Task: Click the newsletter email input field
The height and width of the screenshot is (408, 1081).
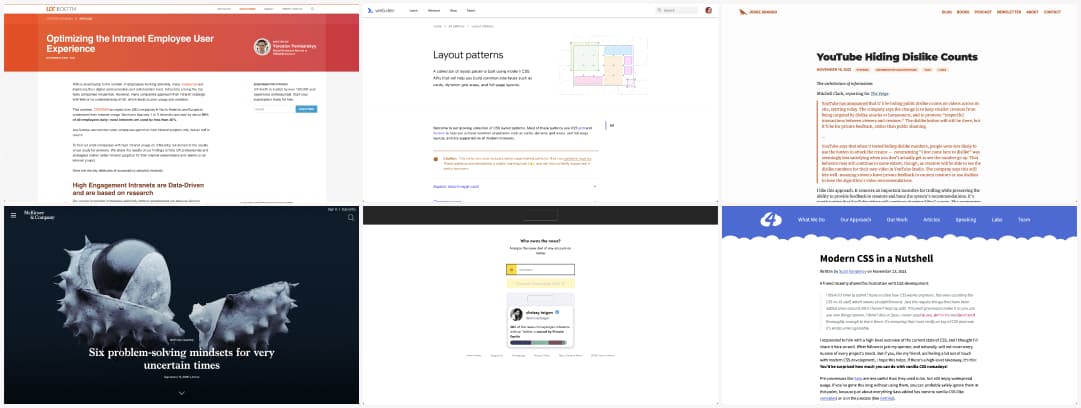Action: click(x=273, y=109)
